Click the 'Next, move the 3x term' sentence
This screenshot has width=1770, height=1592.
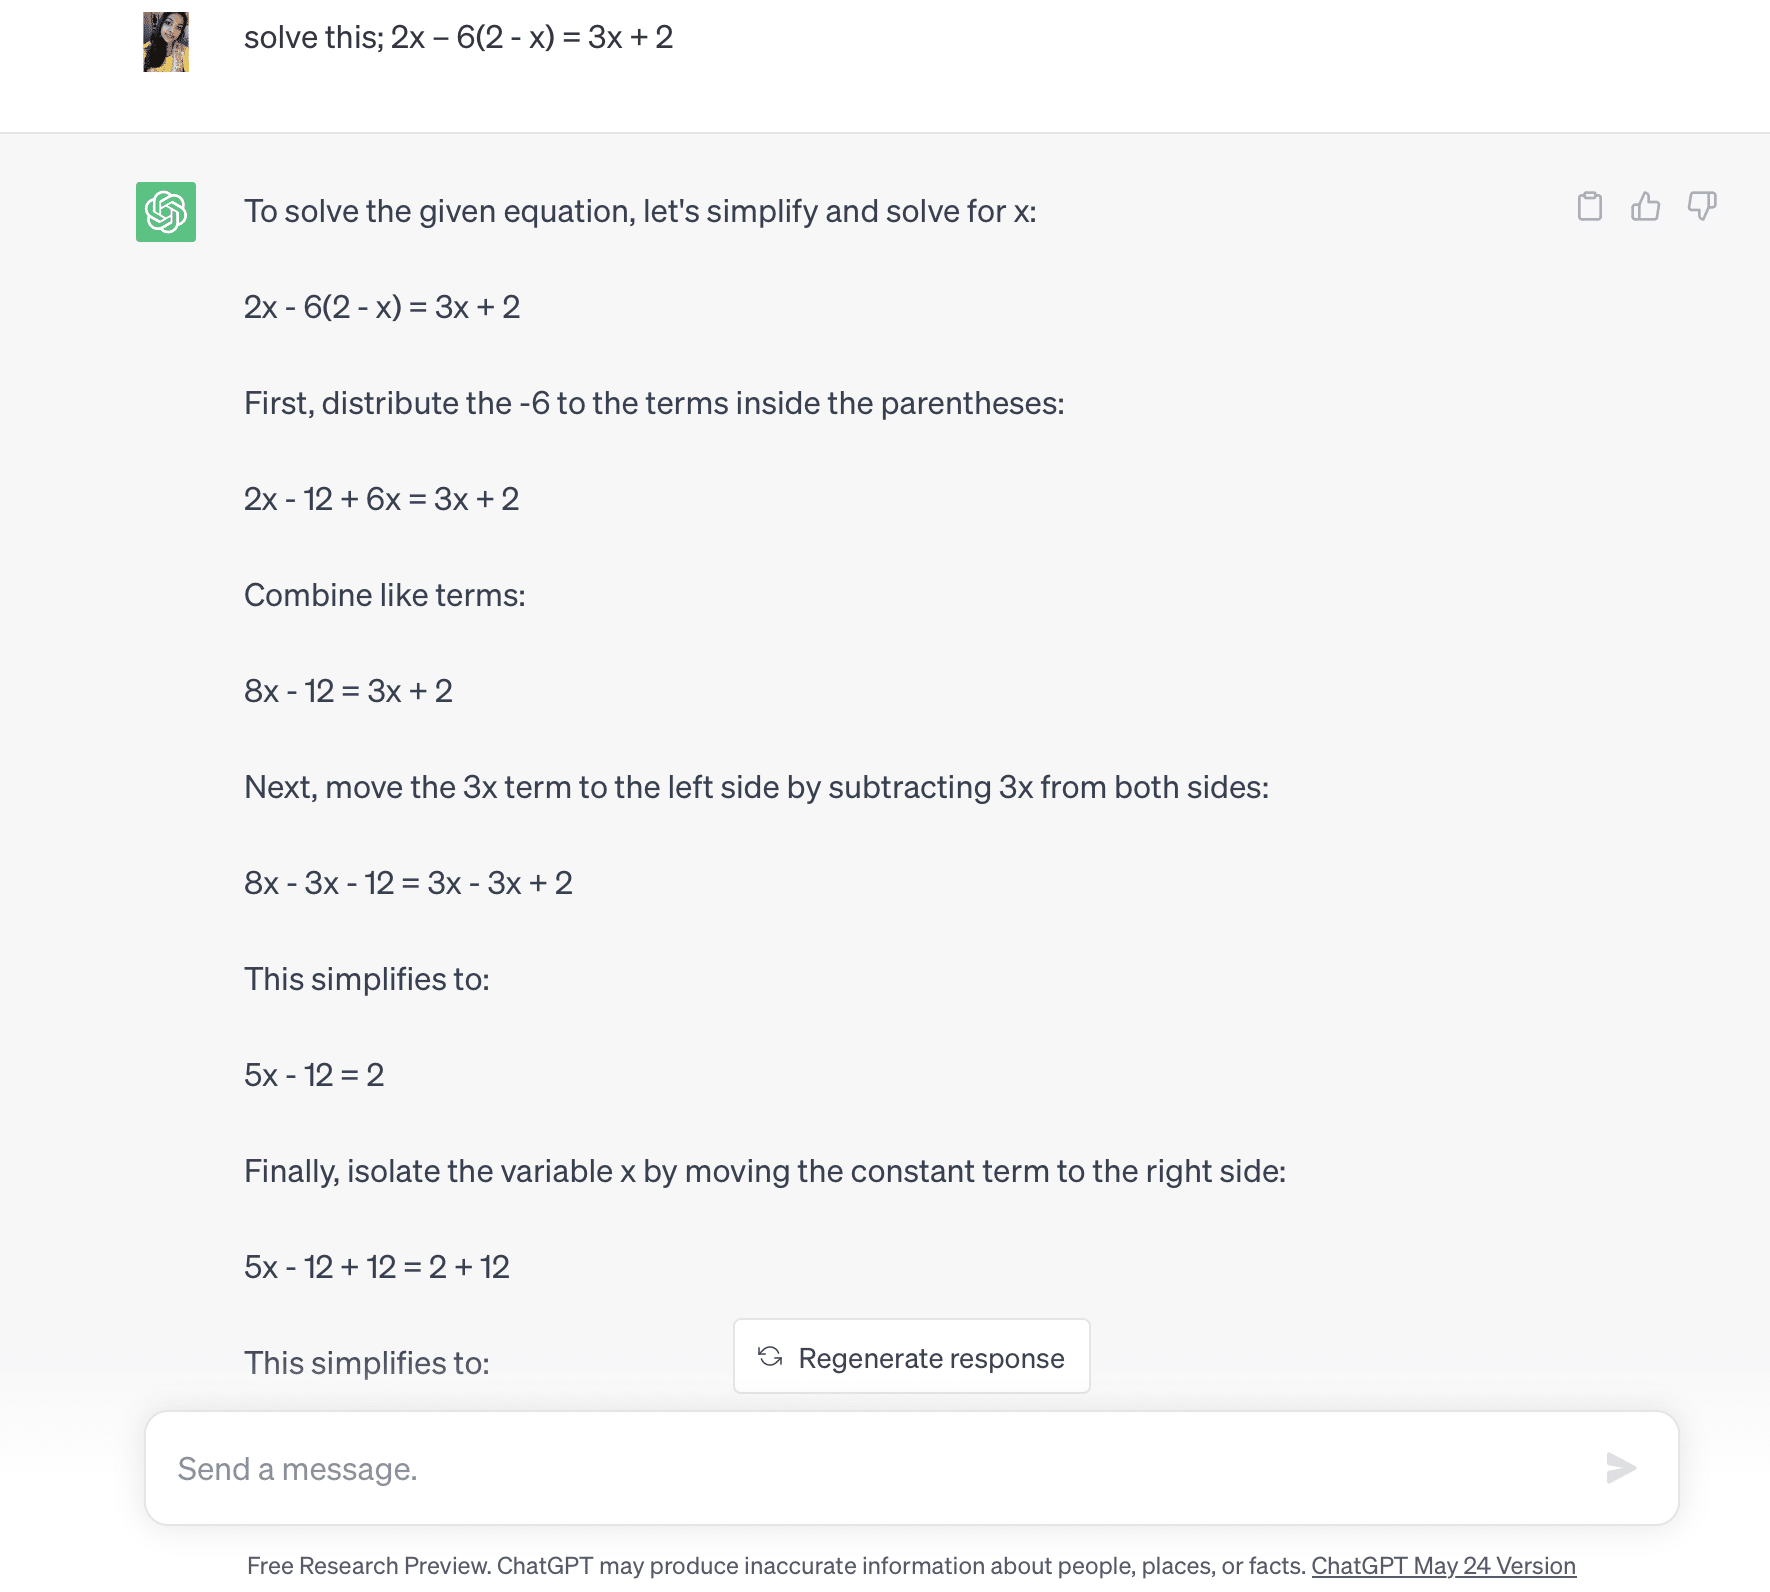point(756,787)
